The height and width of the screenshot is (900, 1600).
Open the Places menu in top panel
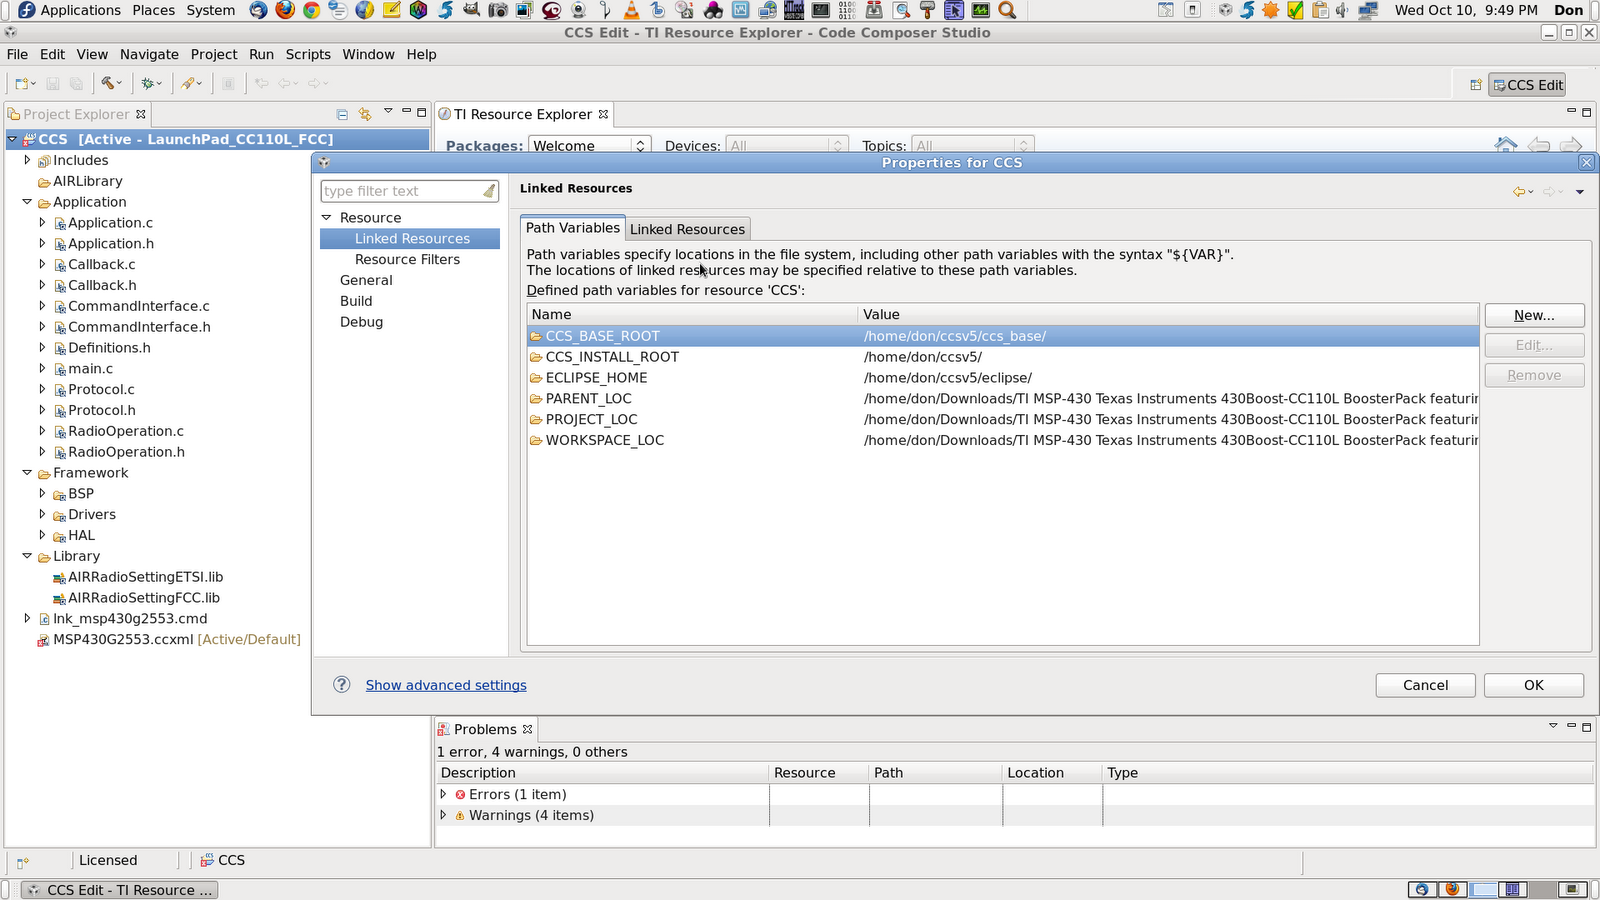point(153,10)
